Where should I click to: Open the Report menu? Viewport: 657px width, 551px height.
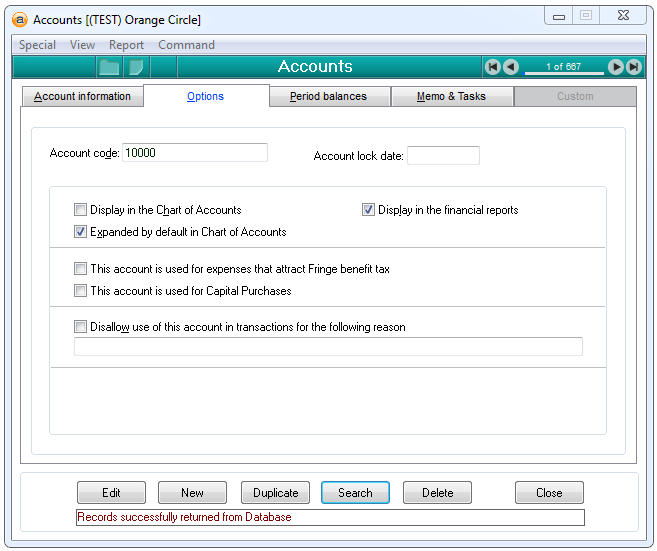tap(126, 45)
